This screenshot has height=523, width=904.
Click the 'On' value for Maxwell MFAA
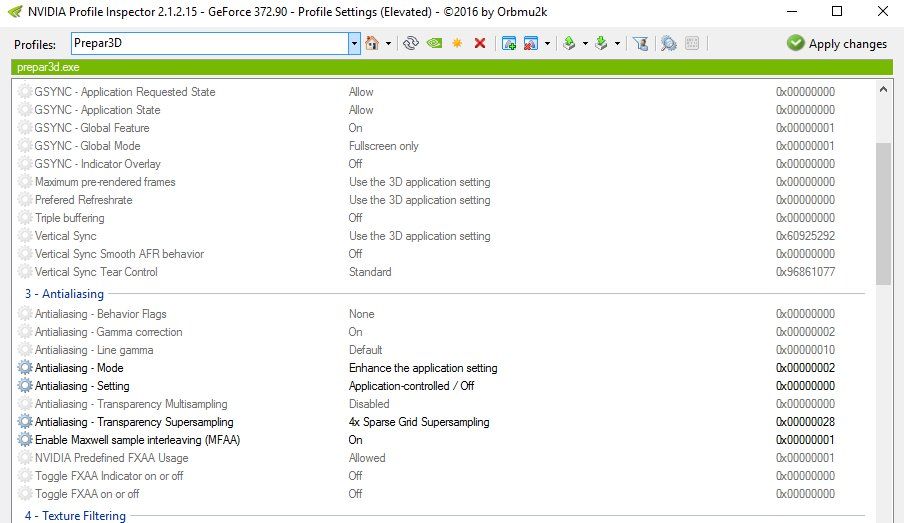pyautogui.click(x=355, y=439)
